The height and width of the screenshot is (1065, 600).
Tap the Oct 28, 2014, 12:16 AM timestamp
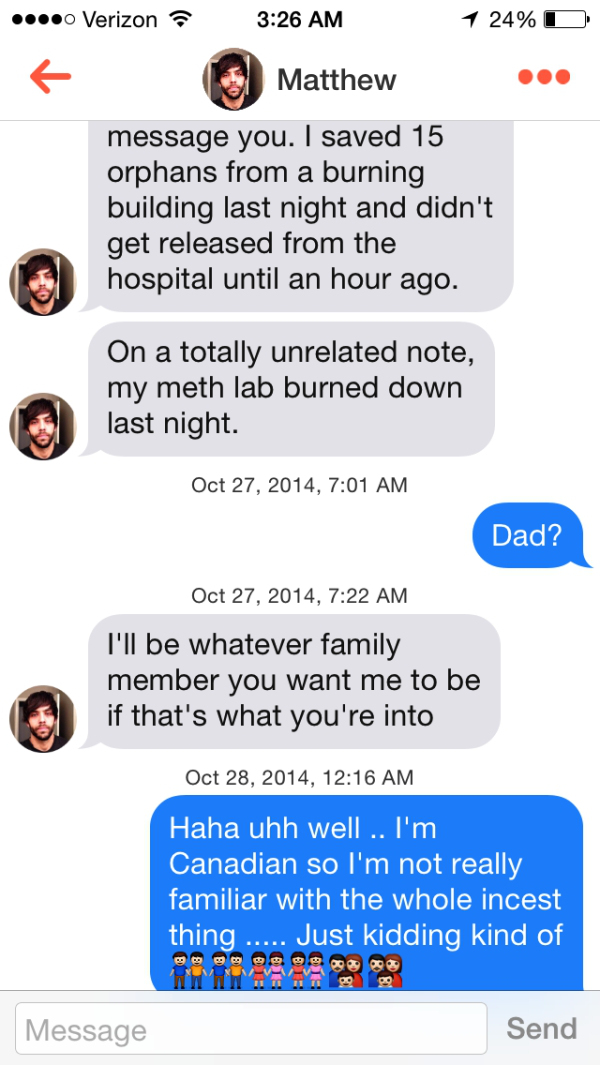pos(299,777)
